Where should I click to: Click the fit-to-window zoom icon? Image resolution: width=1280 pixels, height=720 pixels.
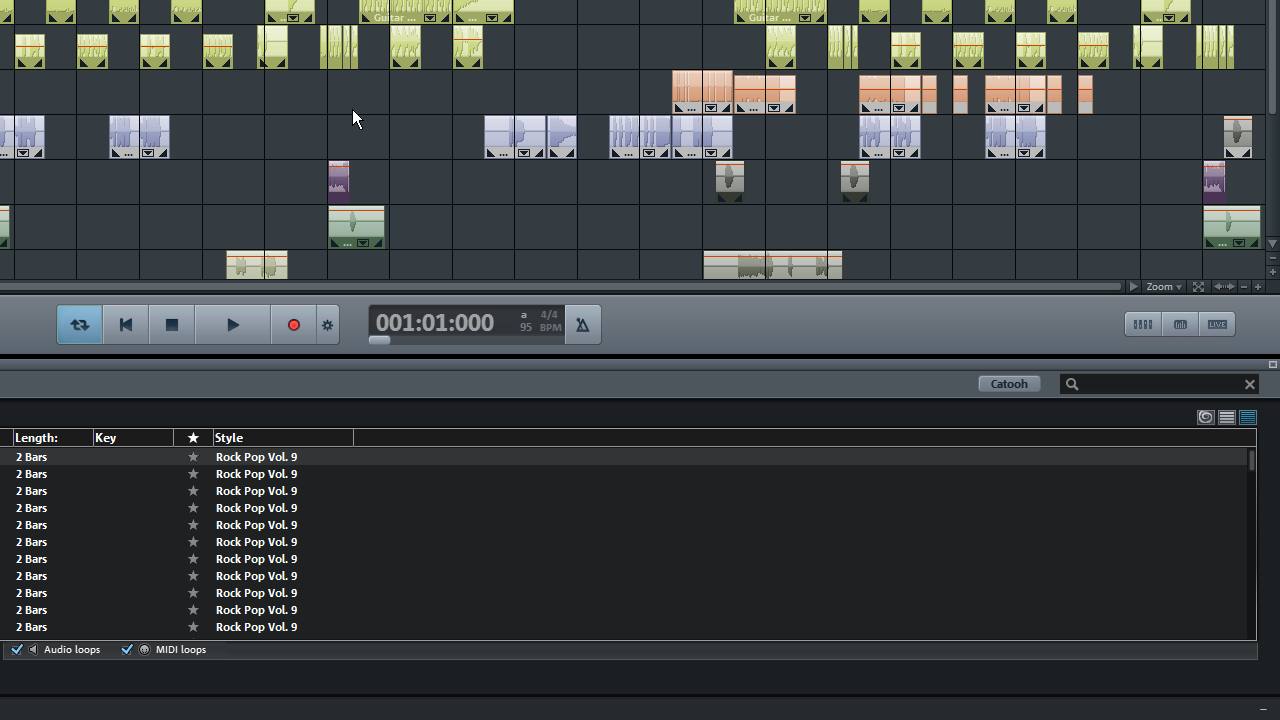[1198, 287]
